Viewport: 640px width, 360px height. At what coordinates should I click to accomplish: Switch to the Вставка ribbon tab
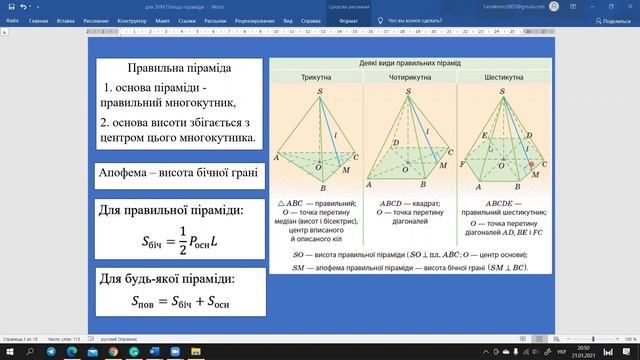tap(65, 20)
